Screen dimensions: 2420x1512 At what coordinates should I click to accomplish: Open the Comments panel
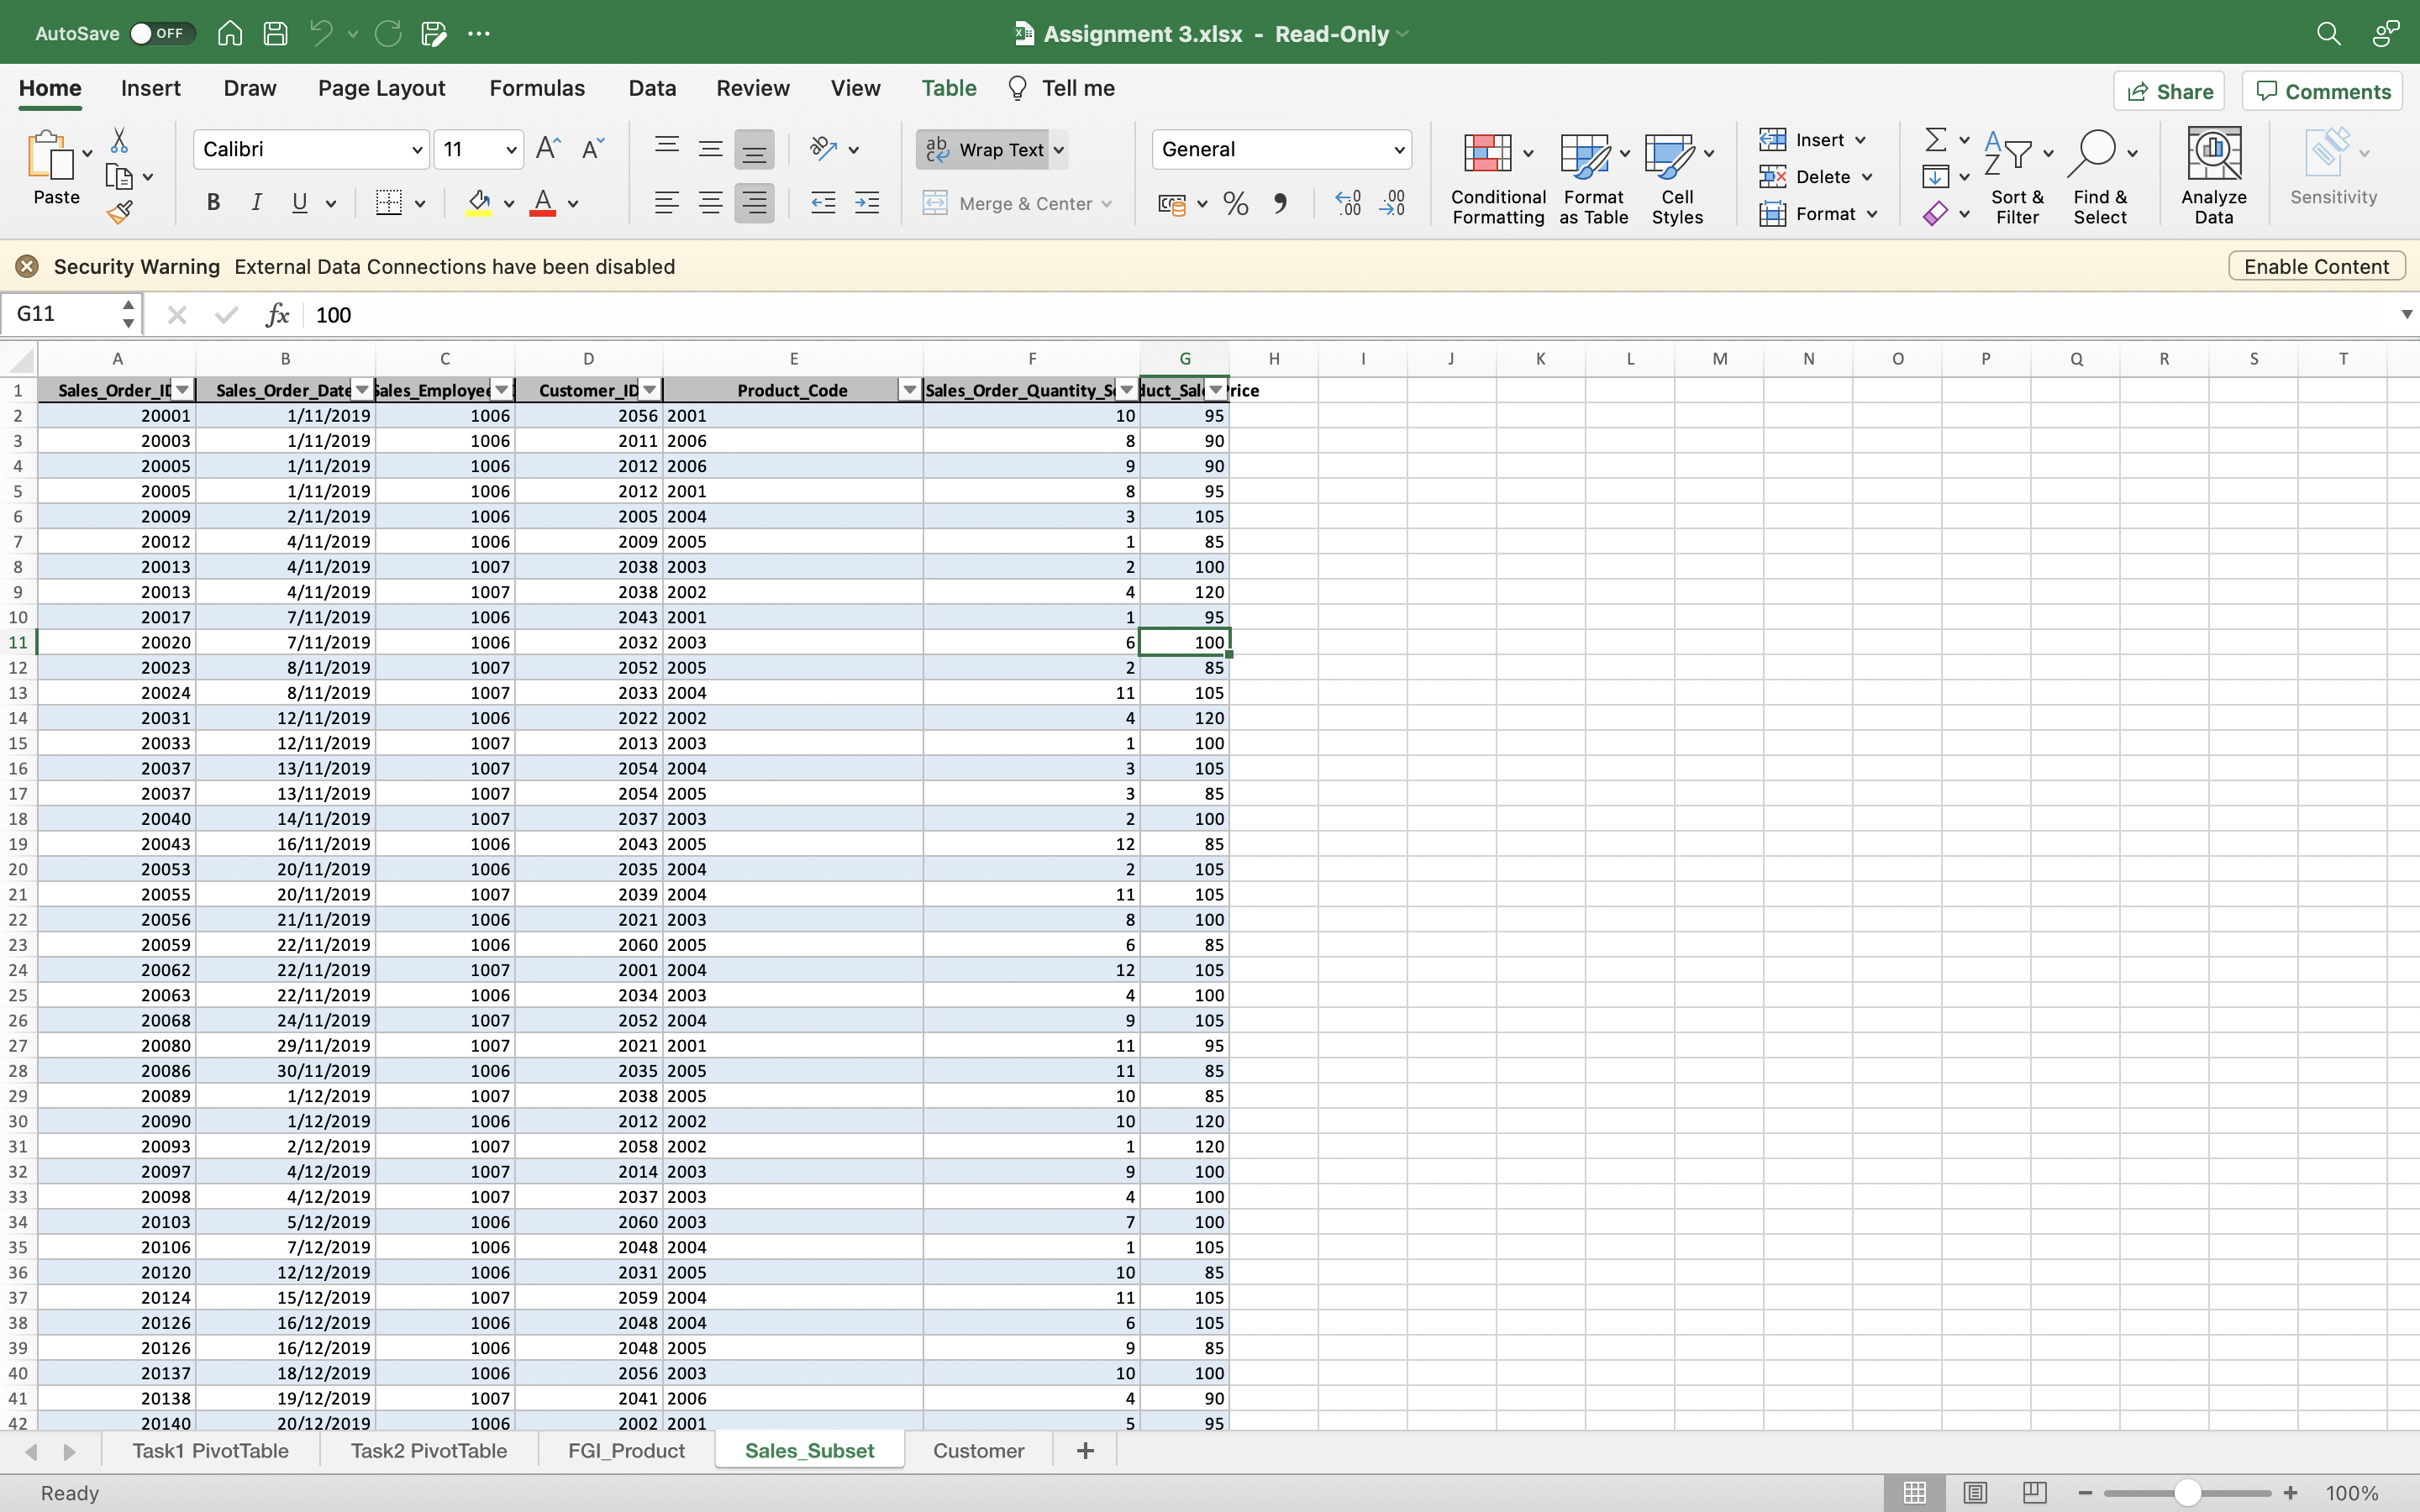[2321, 90]
